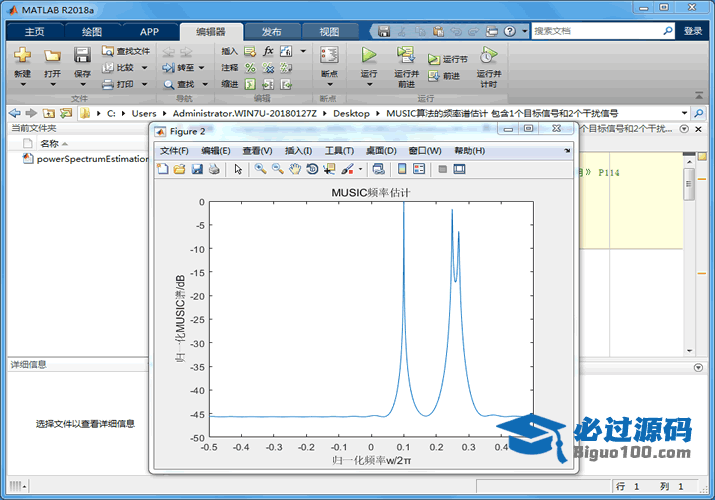715x500 pixels.
Task: Open Figure 2 File (文件) menu
Action: pyautogui.click(x=174, y=151)
